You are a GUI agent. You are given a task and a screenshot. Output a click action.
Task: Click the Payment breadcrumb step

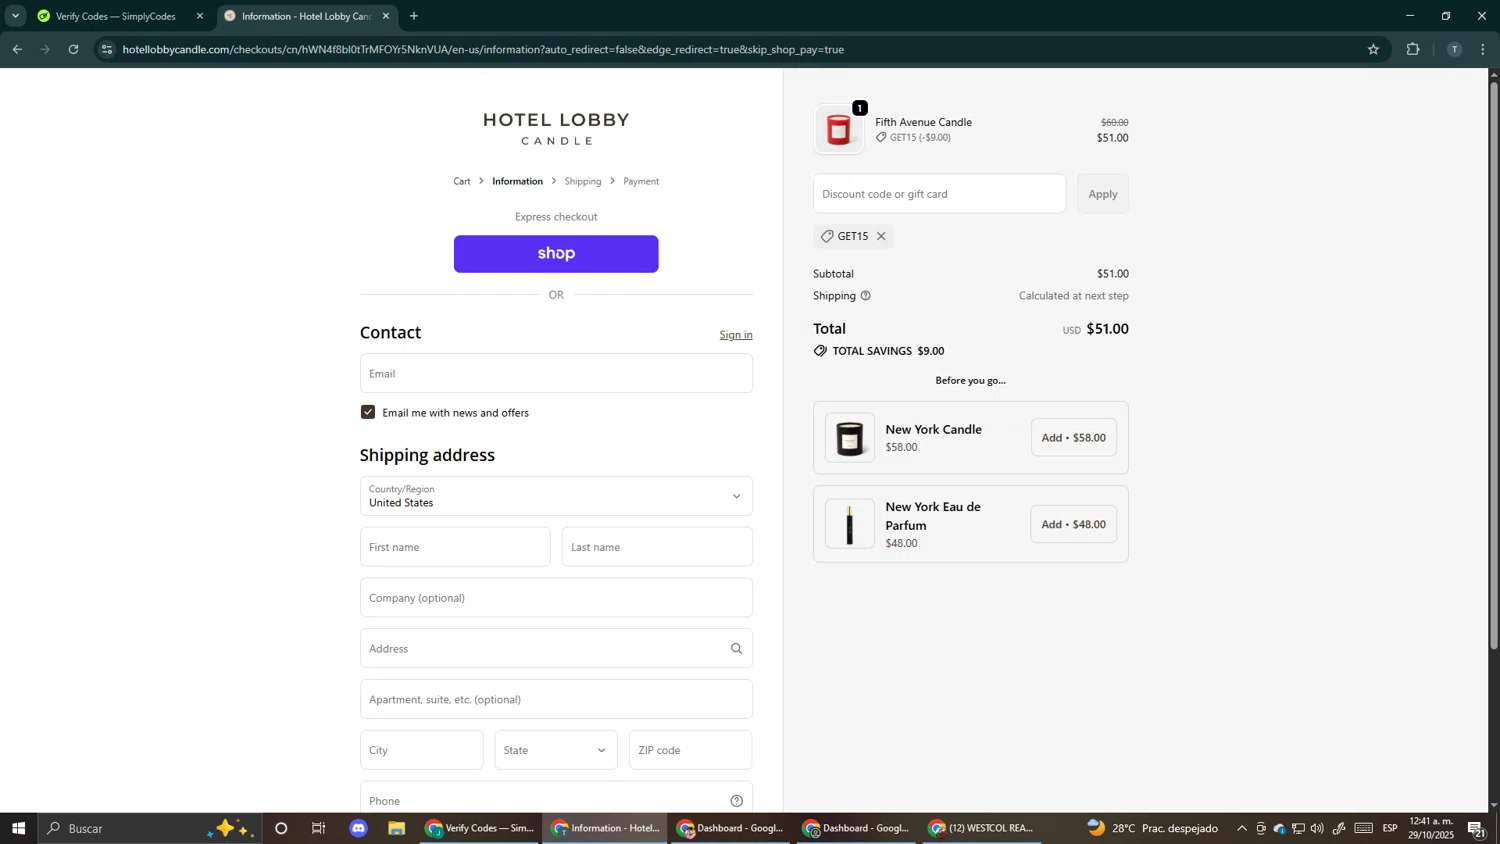pos(641,182)
